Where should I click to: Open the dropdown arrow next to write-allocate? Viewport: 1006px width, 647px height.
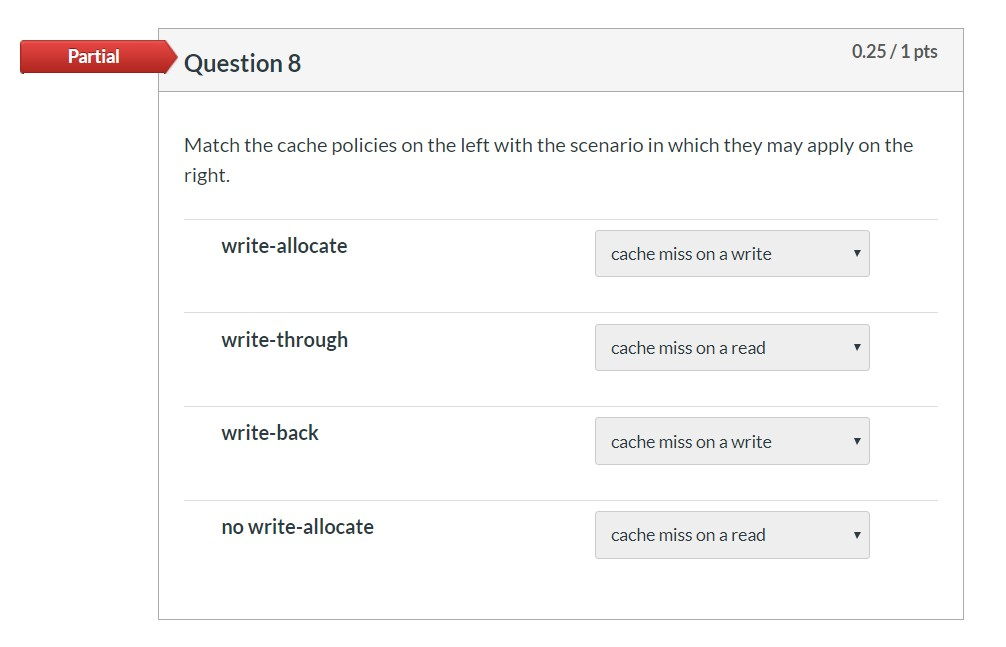[858, 254]
